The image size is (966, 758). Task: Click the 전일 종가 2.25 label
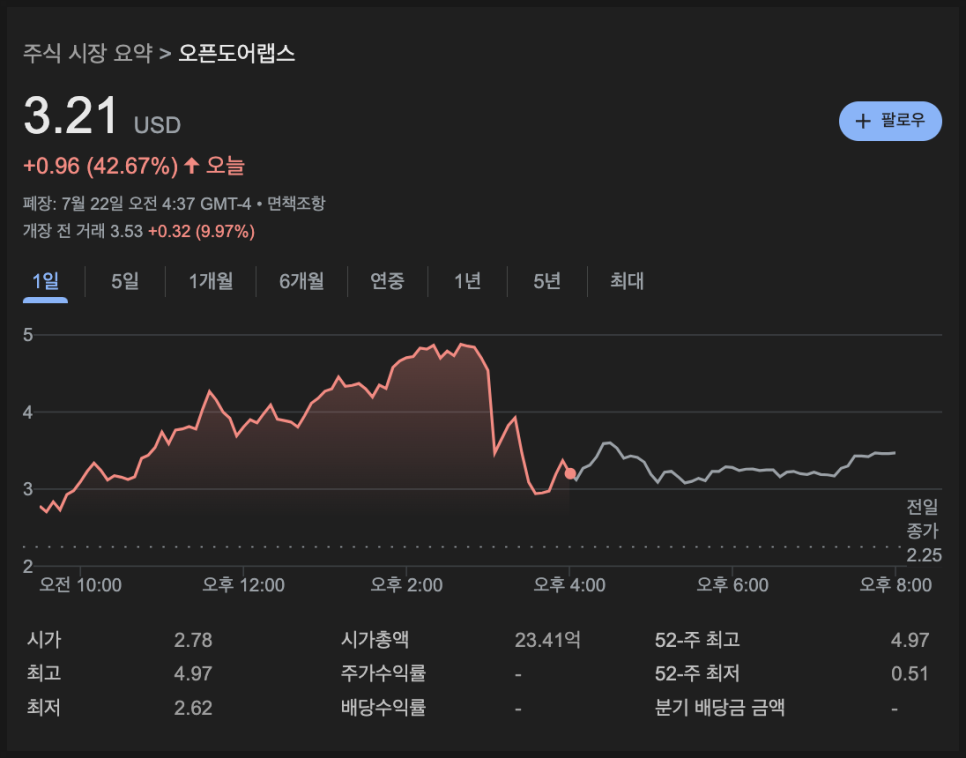pyautogui.click(x=923, y=531)
